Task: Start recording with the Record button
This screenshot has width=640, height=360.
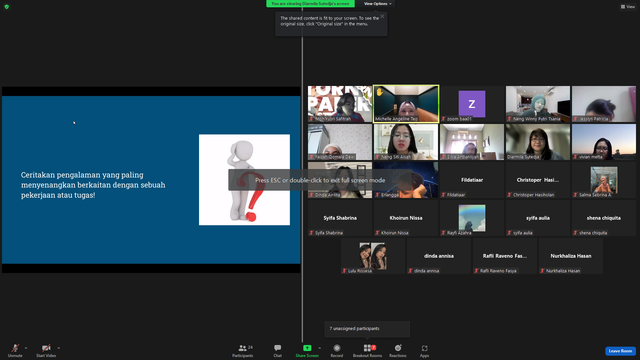Action: 337,350
